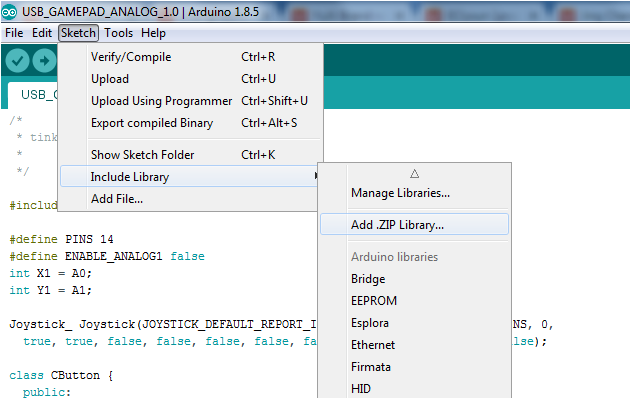Open the Help menu

tap(153, 33)
